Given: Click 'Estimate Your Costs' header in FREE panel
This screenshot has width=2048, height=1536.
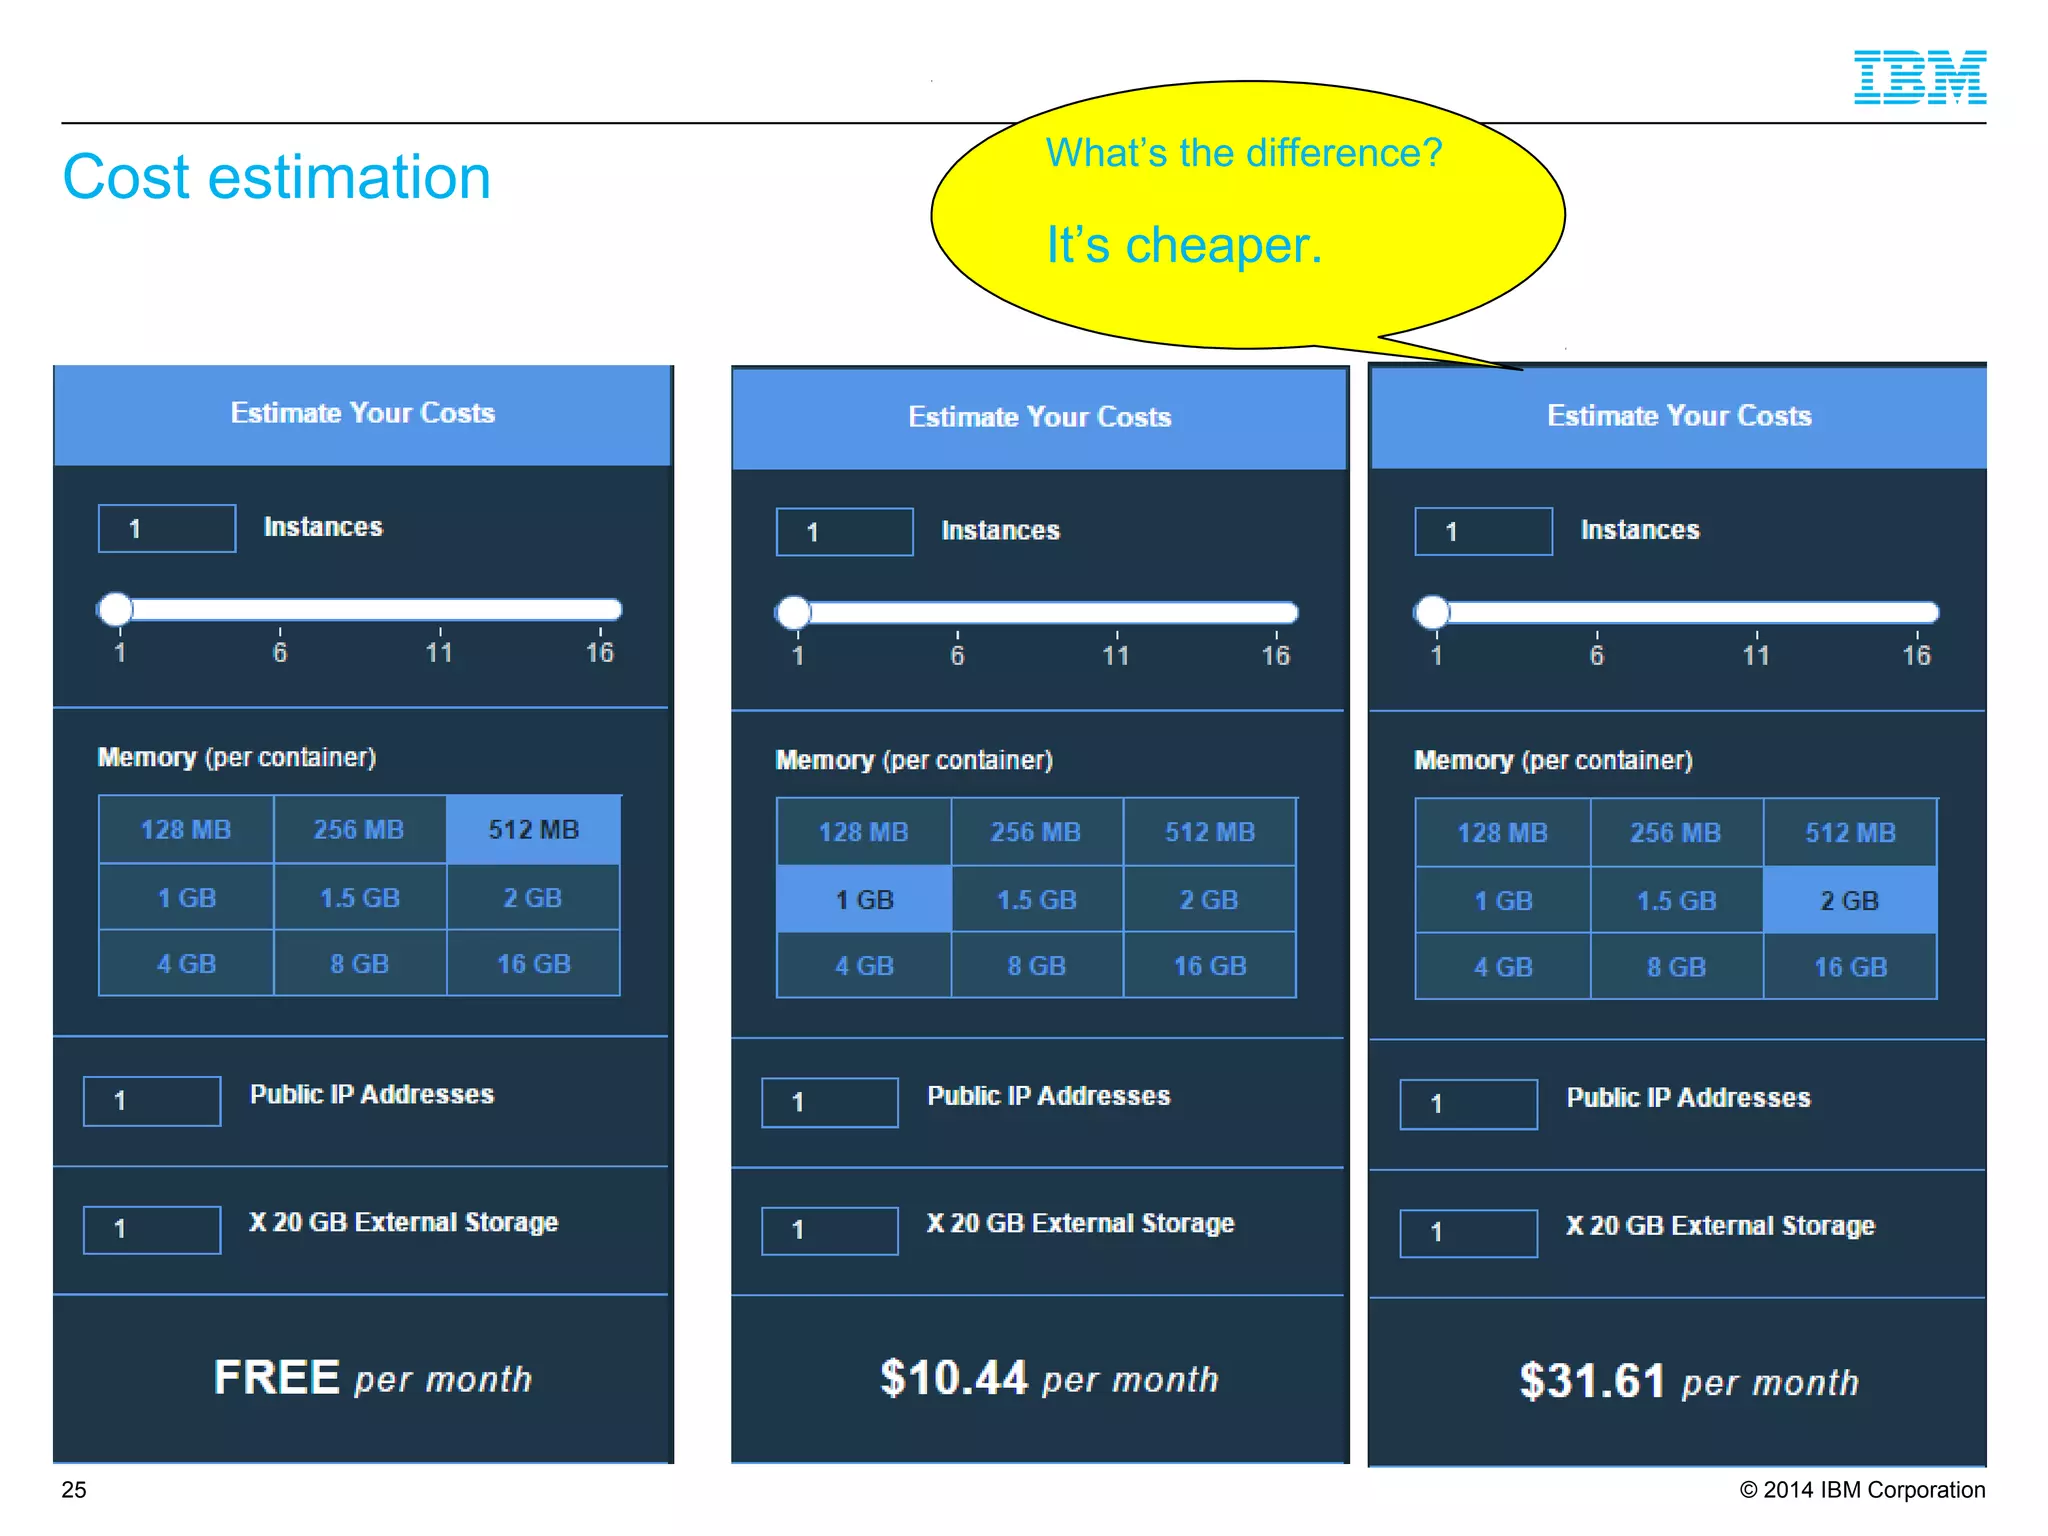Looking at the screenshot, I should 363,413.
